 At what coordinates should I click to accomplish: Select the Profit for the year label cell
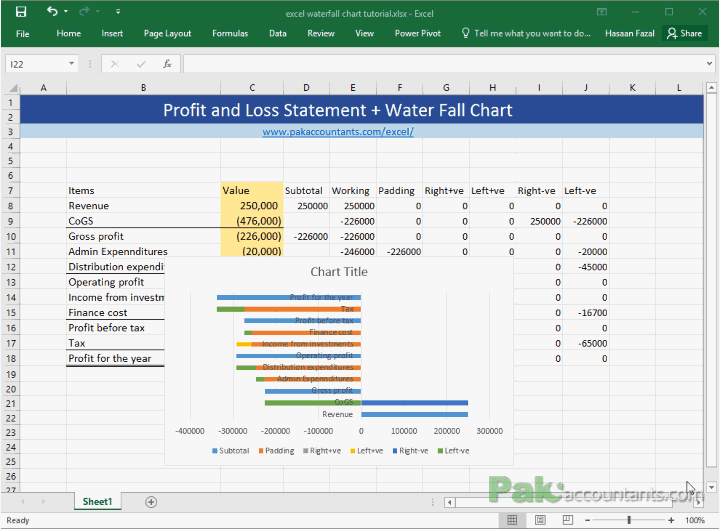coord(115,359)
